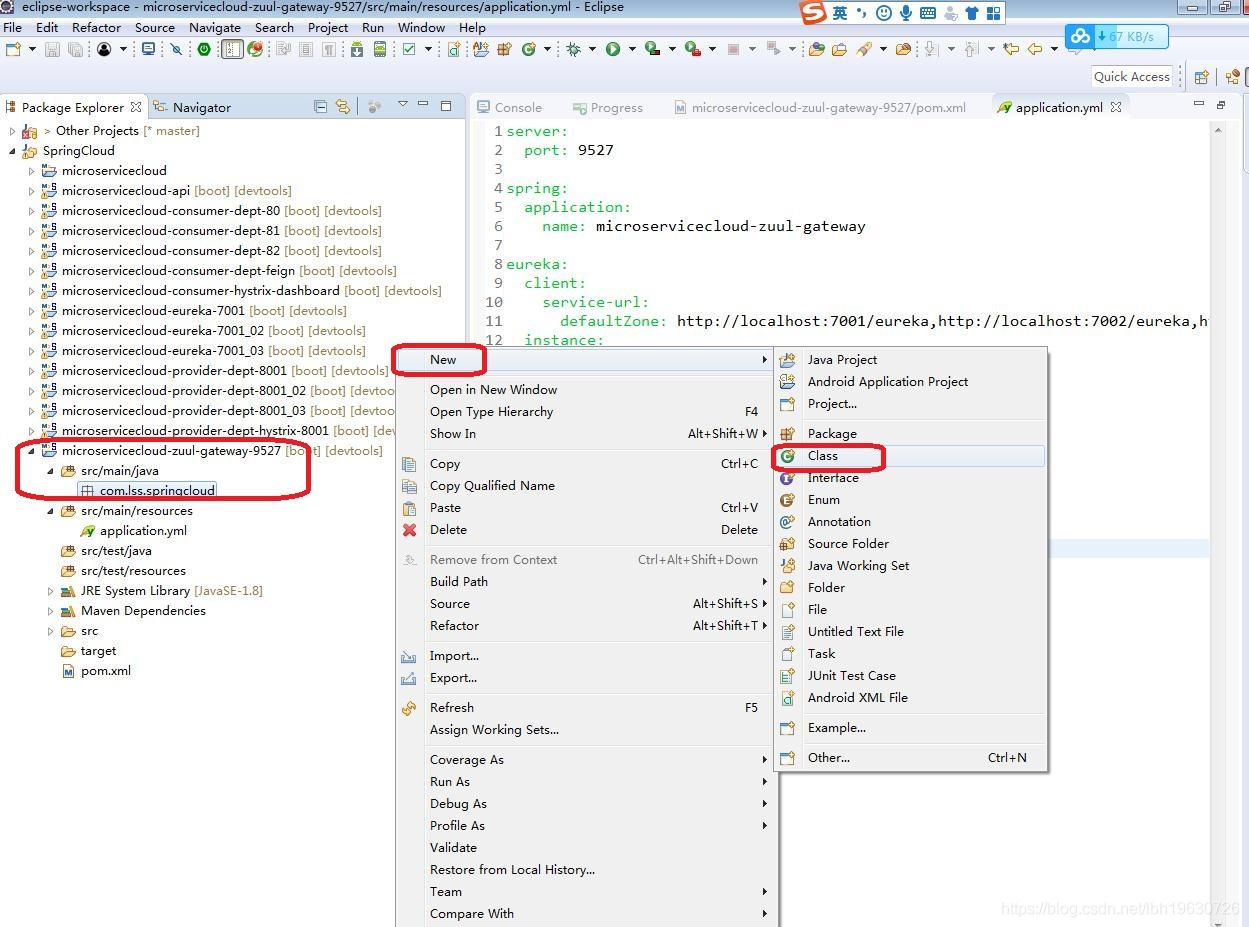Toggle the show line numbers toolbar icon

click(x=232, y=49)
